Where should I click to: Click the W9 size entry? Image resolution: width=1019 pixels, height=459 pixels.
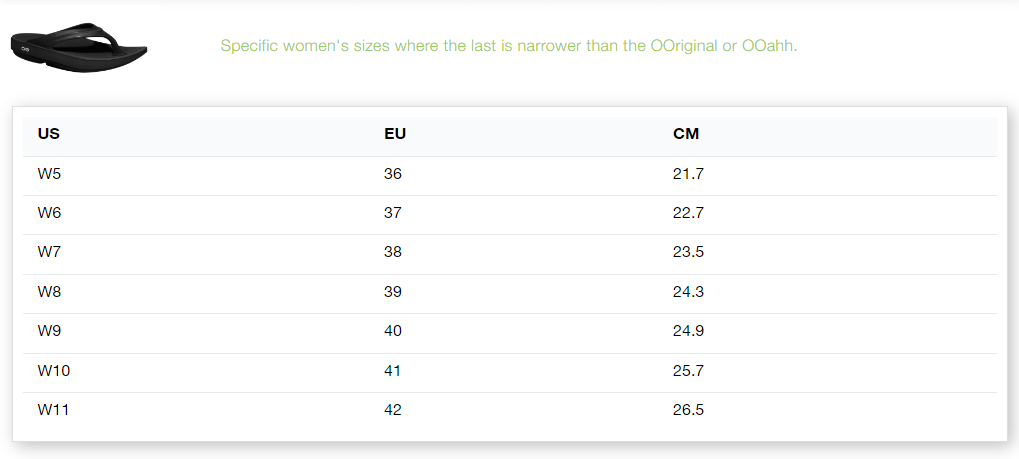49,331
